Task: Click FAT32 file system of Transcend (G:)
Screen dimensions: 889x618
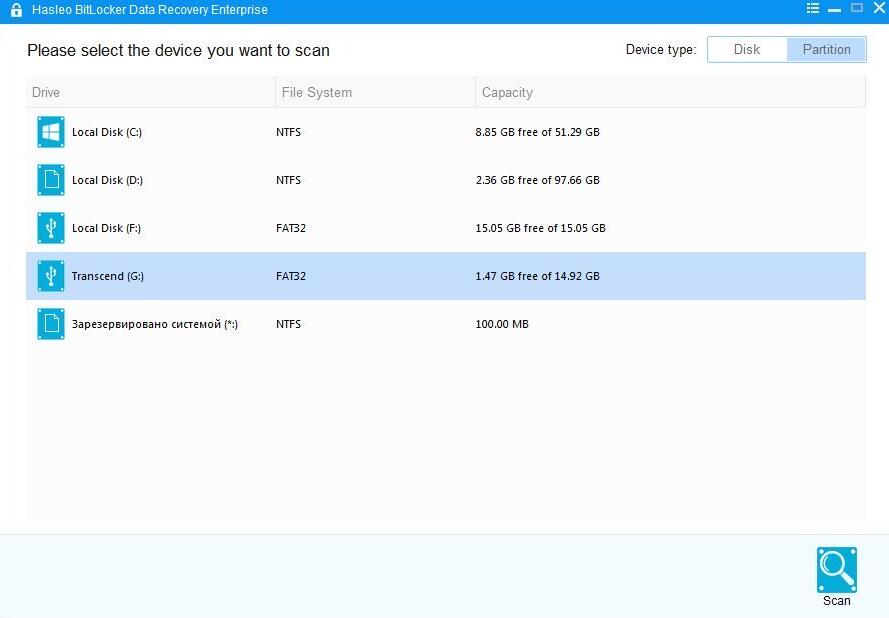Action: coord(291,276)
